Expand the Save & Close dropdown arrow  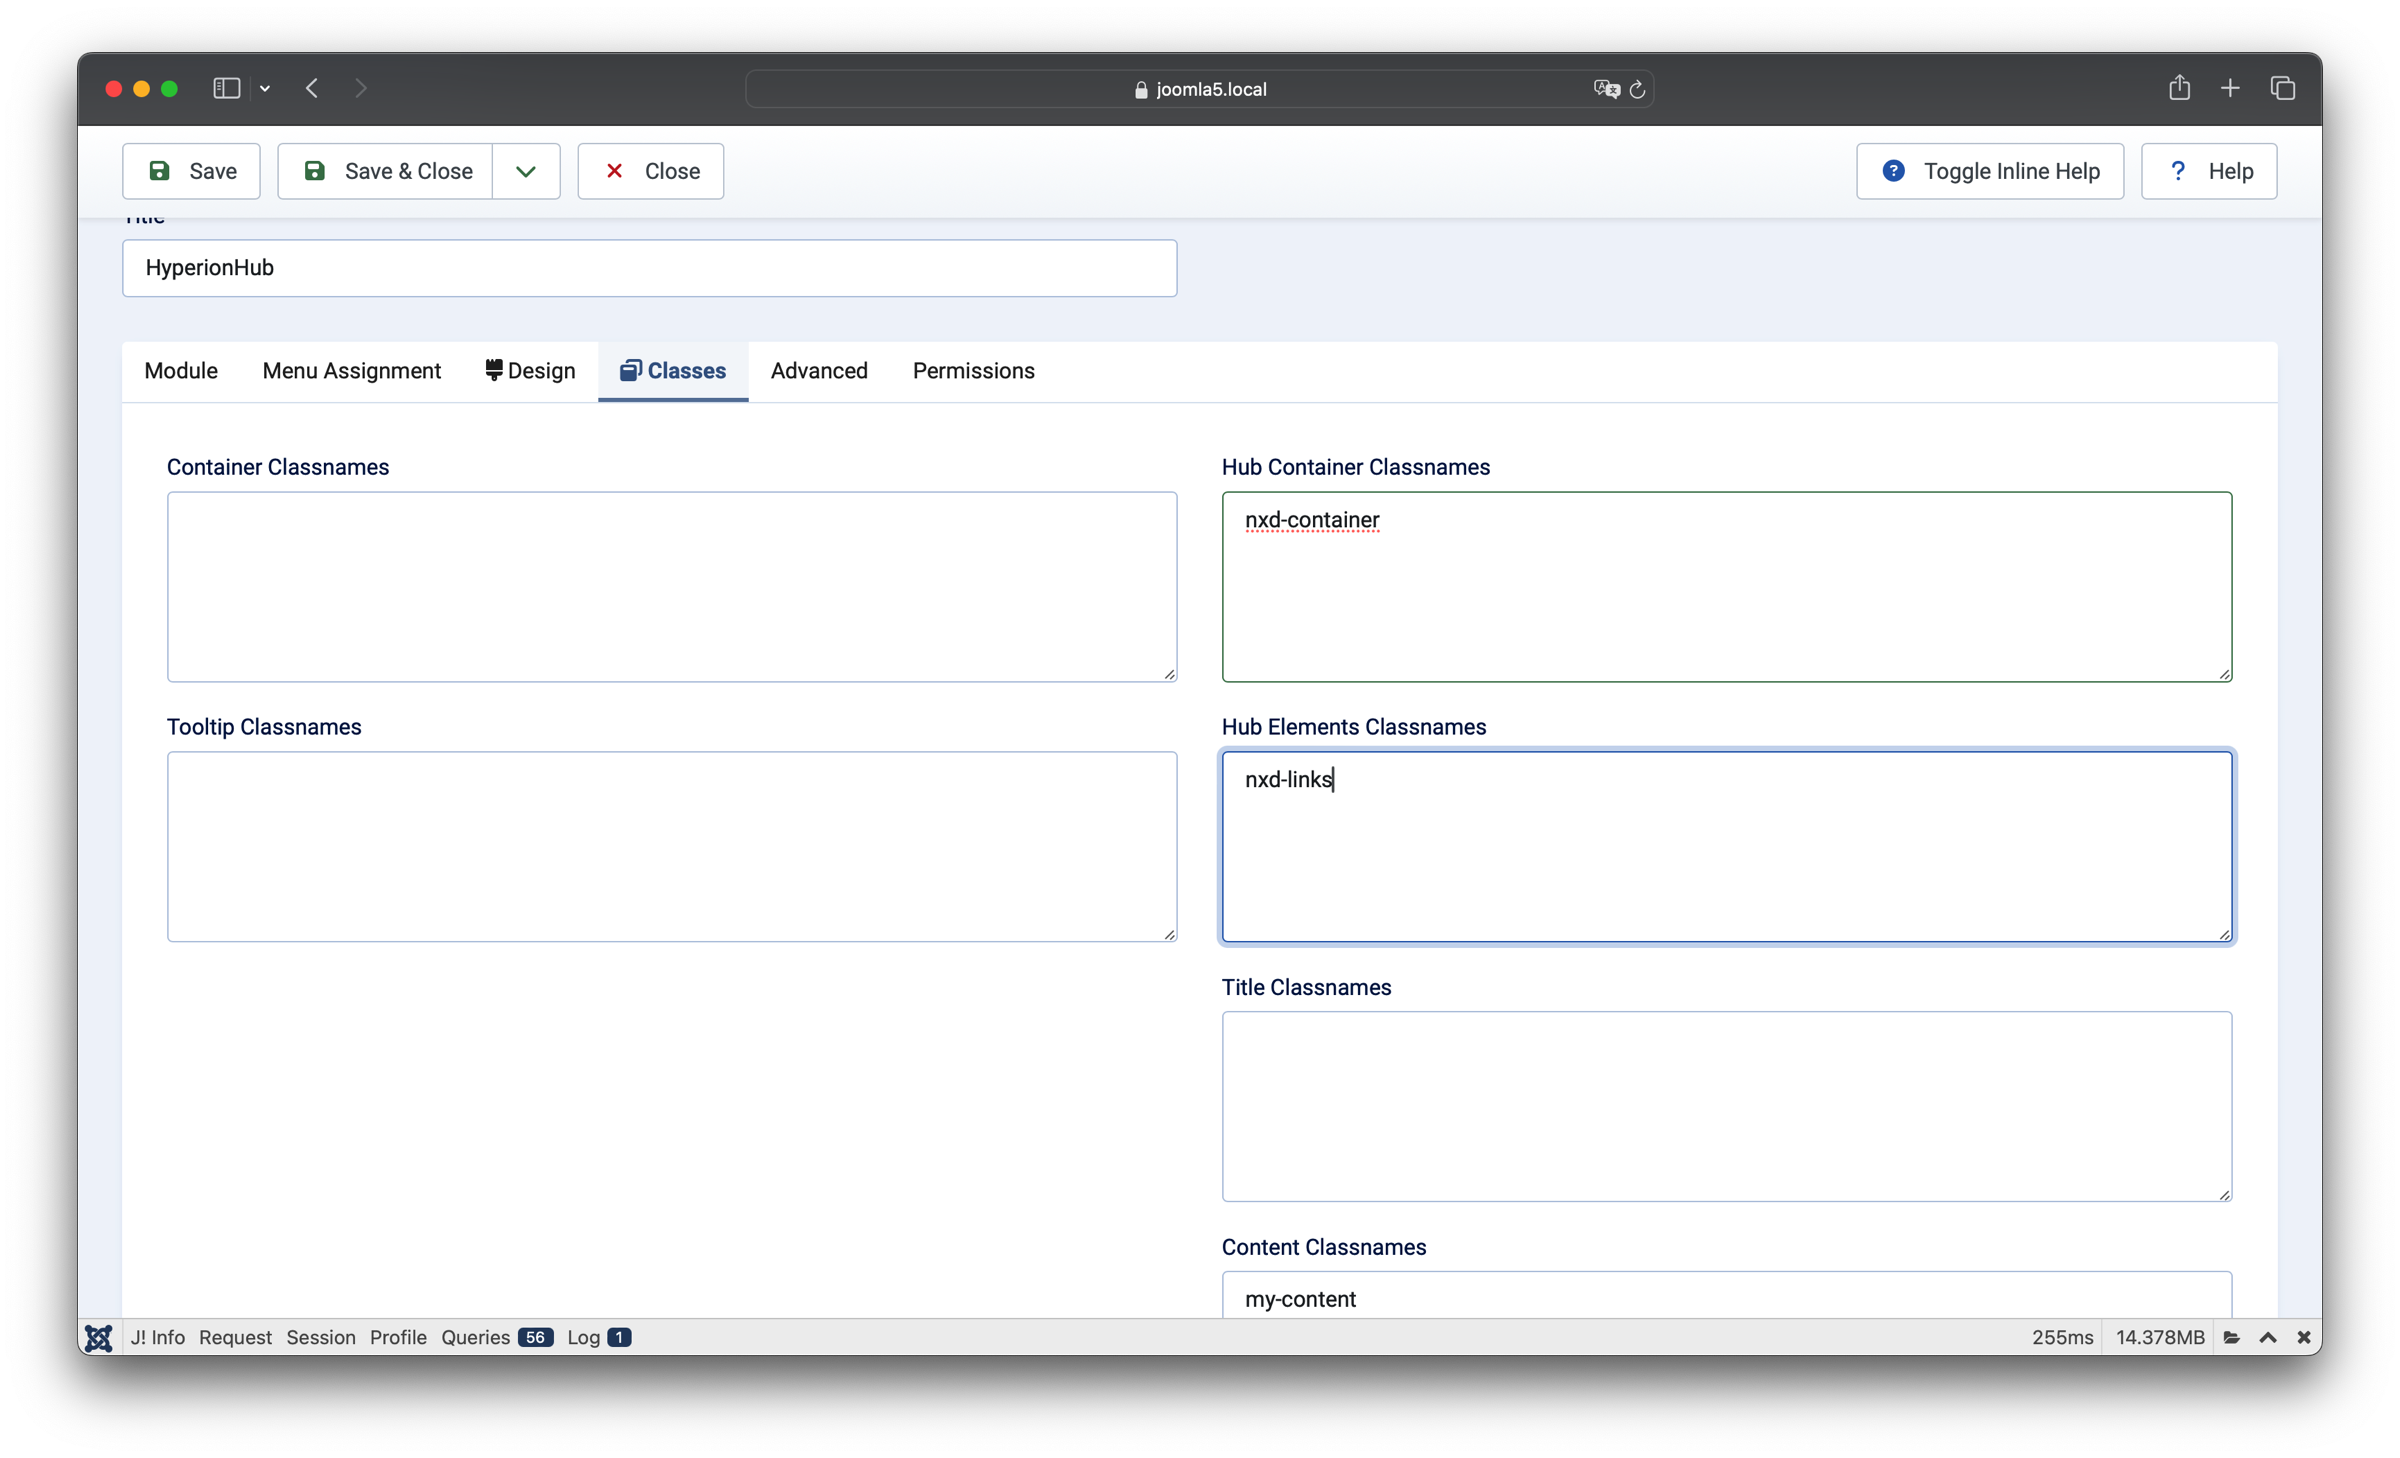pos(526,171)
